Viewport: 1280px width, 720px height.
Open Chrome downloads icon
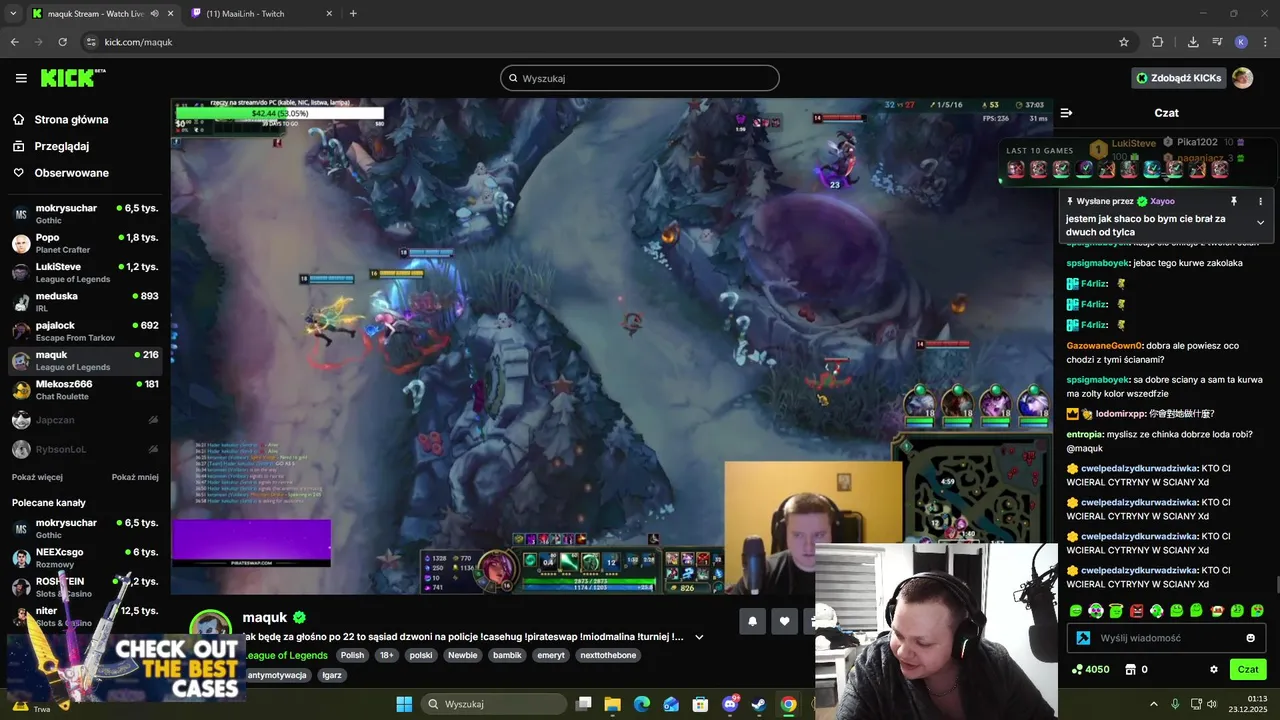[x=1193, y=42]
